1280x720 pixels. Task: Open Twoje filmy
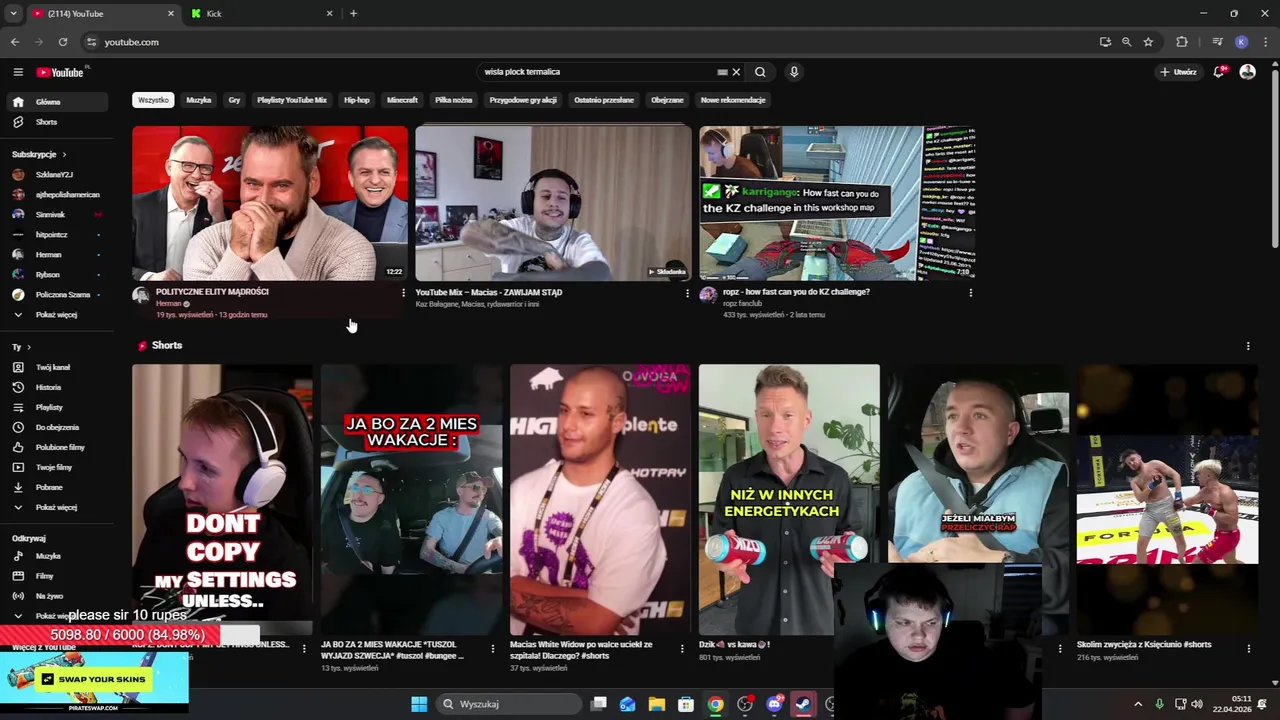(58, 467)
